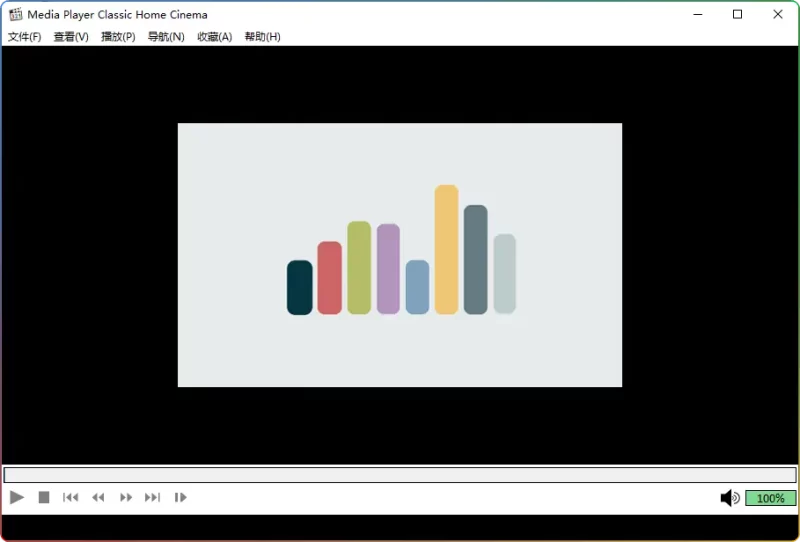Minimize the Media Player Classic window
Image resolution: width=800 pixels, height=542 pixels.
[x=697, y=14]
